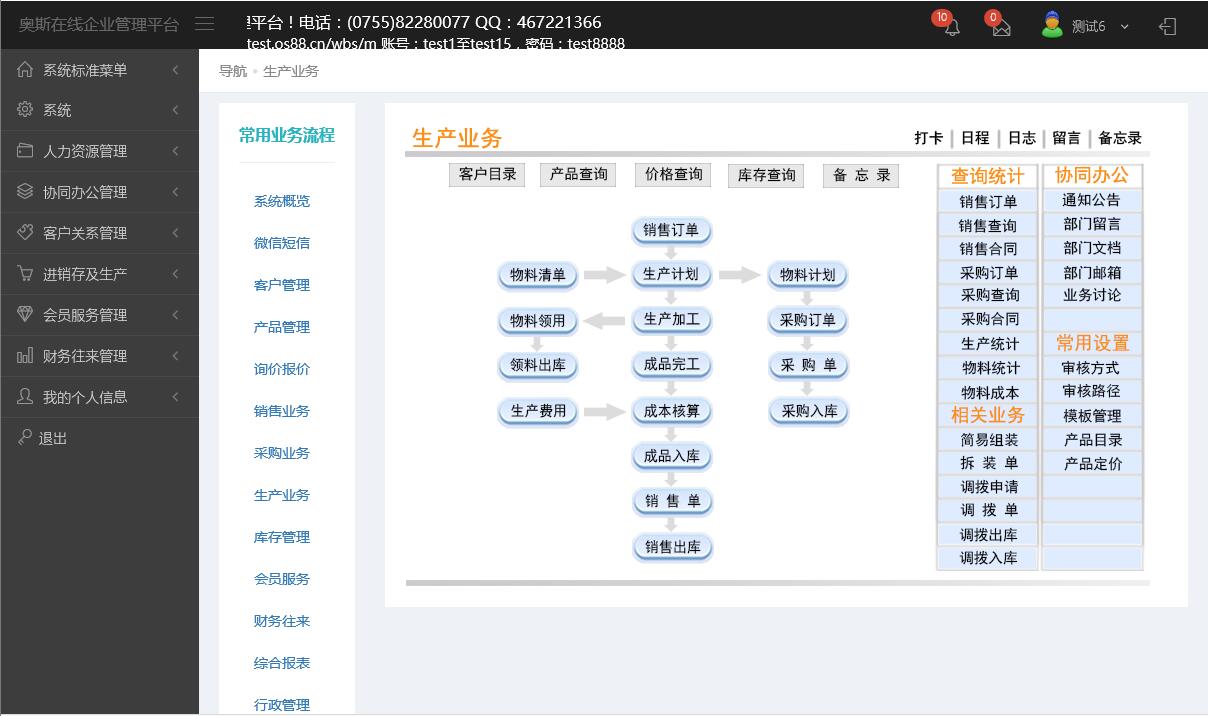Click the home icon beside 系统标准菜单
This screenshot has height=716, width=1208.
pyautogui.click(x=25, y=69)
